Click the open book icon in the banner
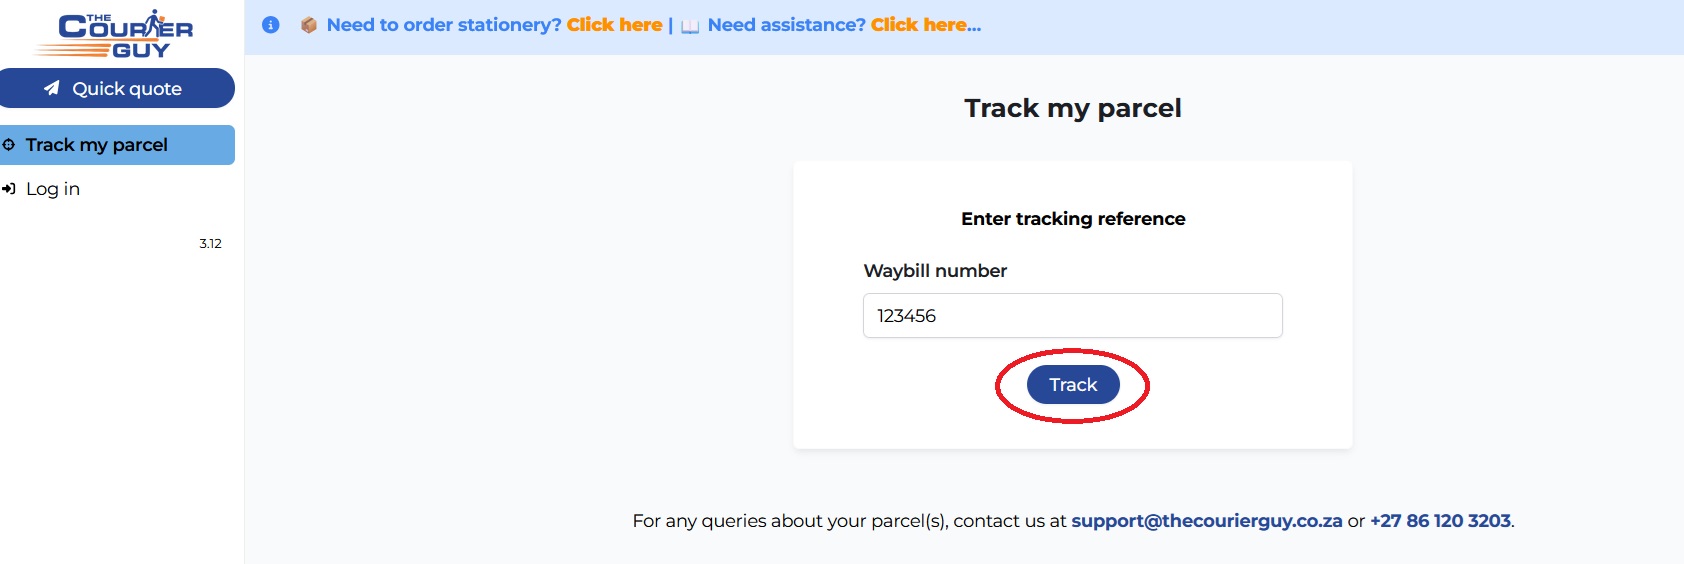Screen dimensions: 1684x564 click(x=690, y=26)
